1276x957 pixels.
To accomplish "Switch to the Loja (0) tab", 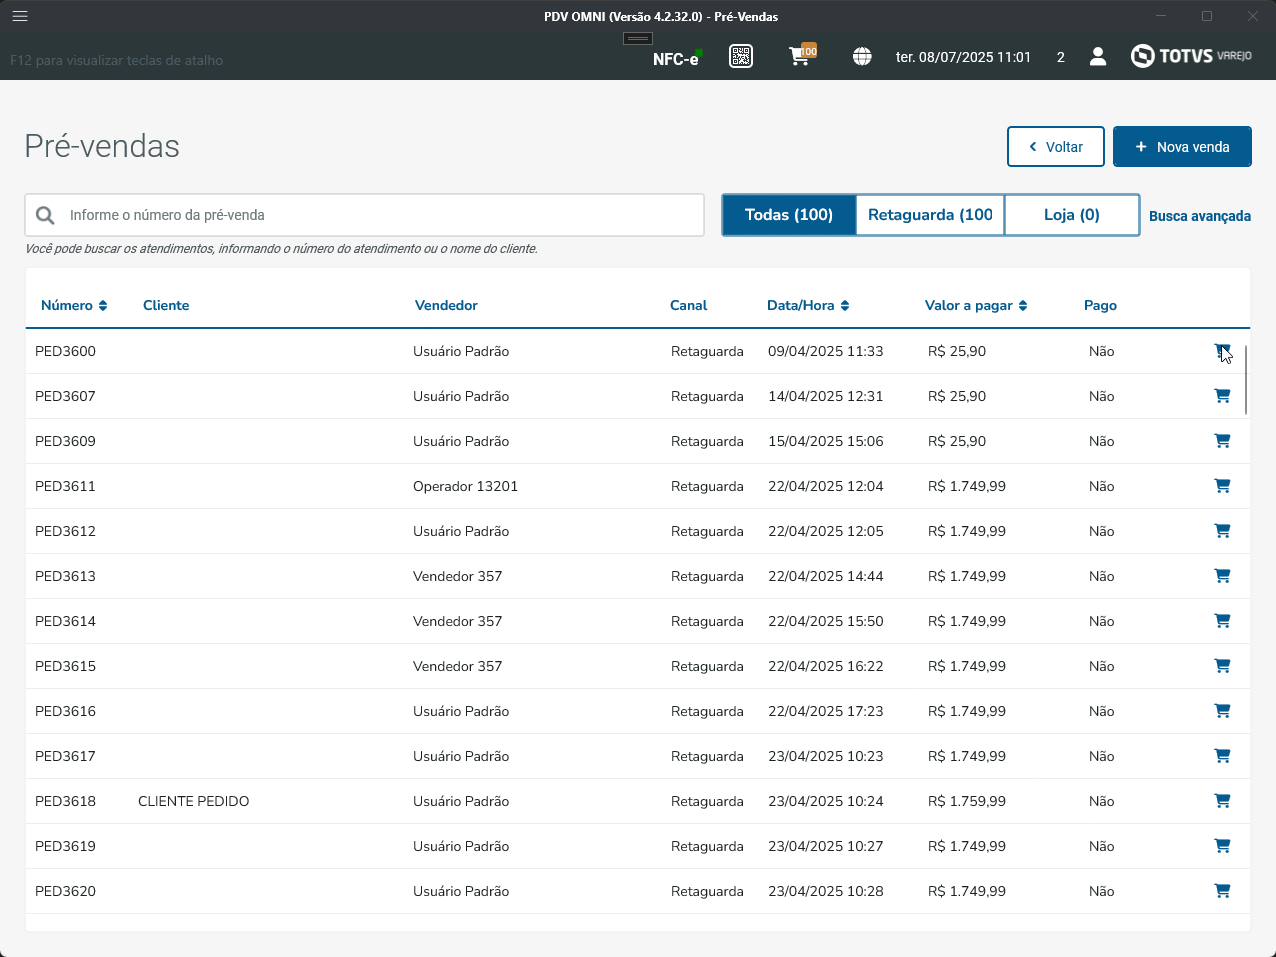I will click(1071, 215).
